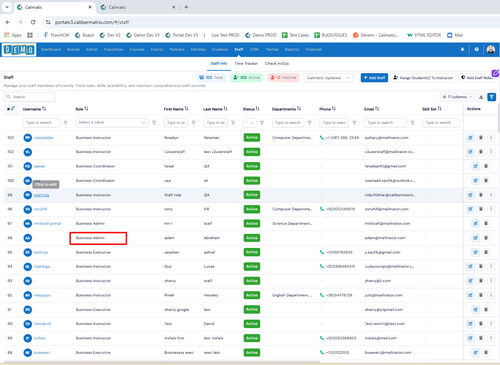500x365 pixels.
Task: Click the Username column filter funnel icon
Action: point(65,123)
